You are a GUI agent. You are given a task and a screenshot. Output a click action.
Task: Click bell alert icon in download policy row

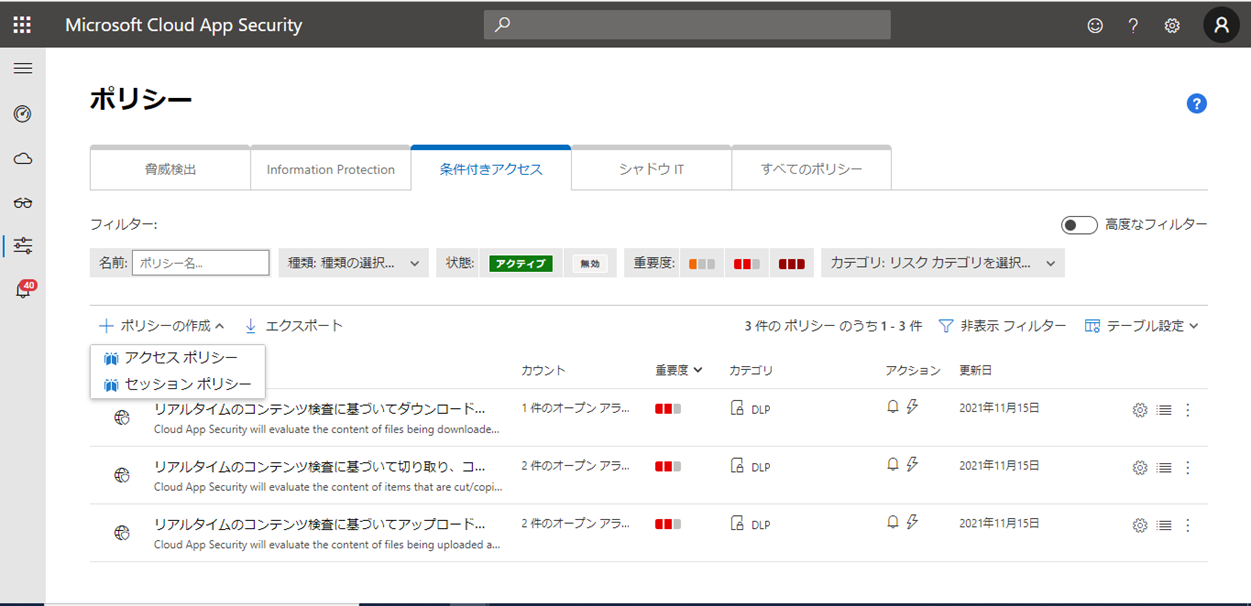click(893, 407)
